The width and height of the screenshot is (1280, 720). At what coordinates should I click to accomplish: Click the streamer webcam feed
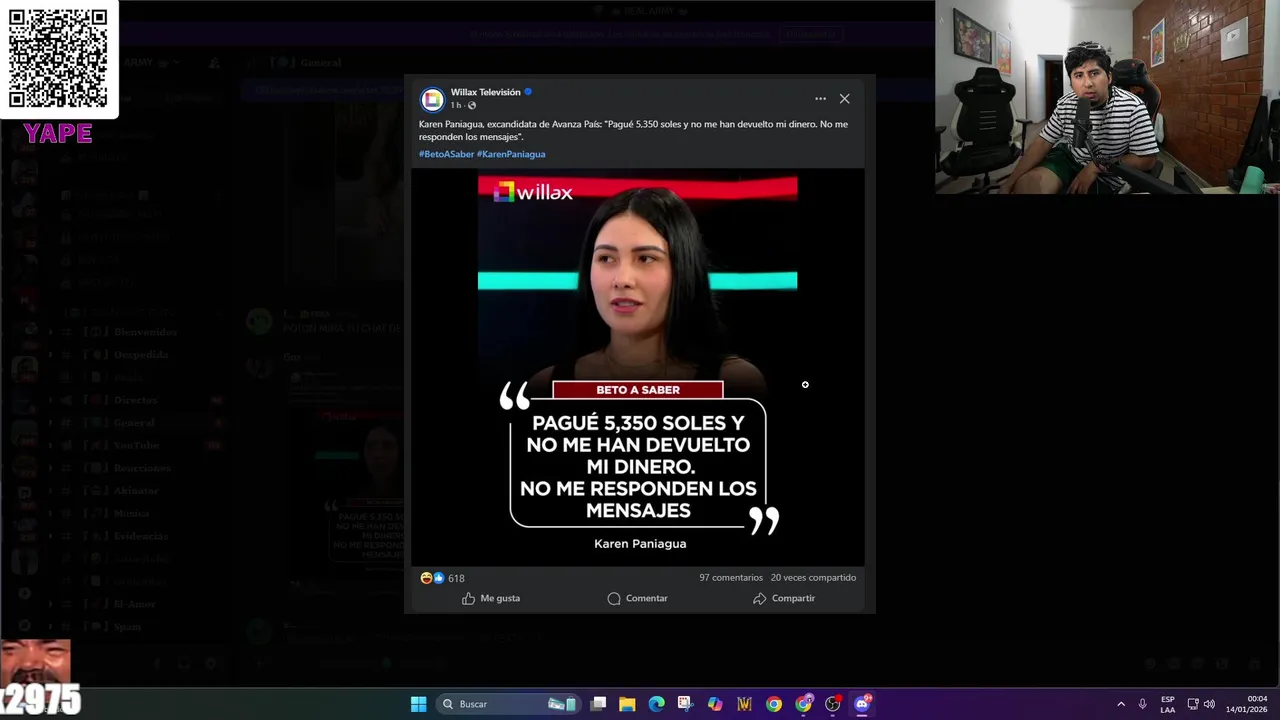click(x=1107, y=97)
